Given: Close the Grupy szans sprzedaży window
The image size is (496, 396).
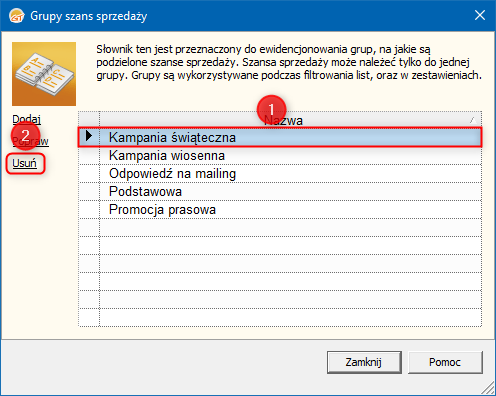Looking at the screenshot, I should click(480, 15).
